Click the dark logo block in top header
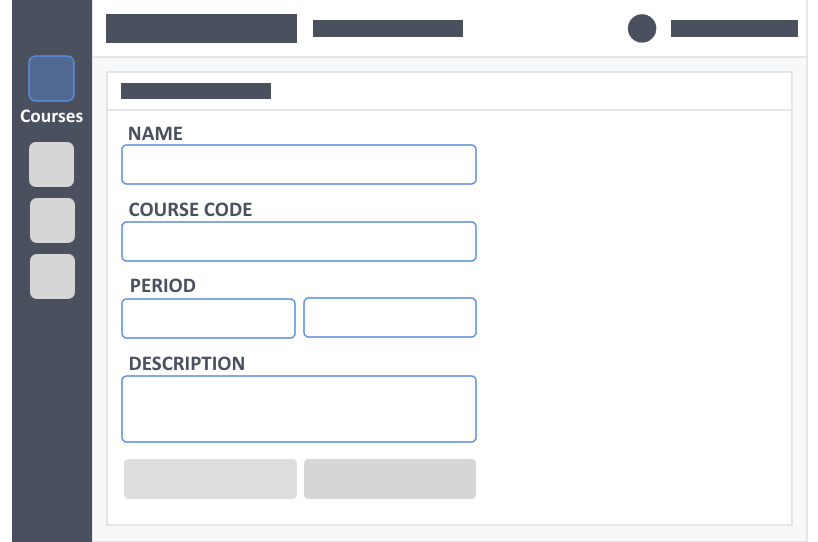This screenshot has width=818, height=542. [201, 28]
